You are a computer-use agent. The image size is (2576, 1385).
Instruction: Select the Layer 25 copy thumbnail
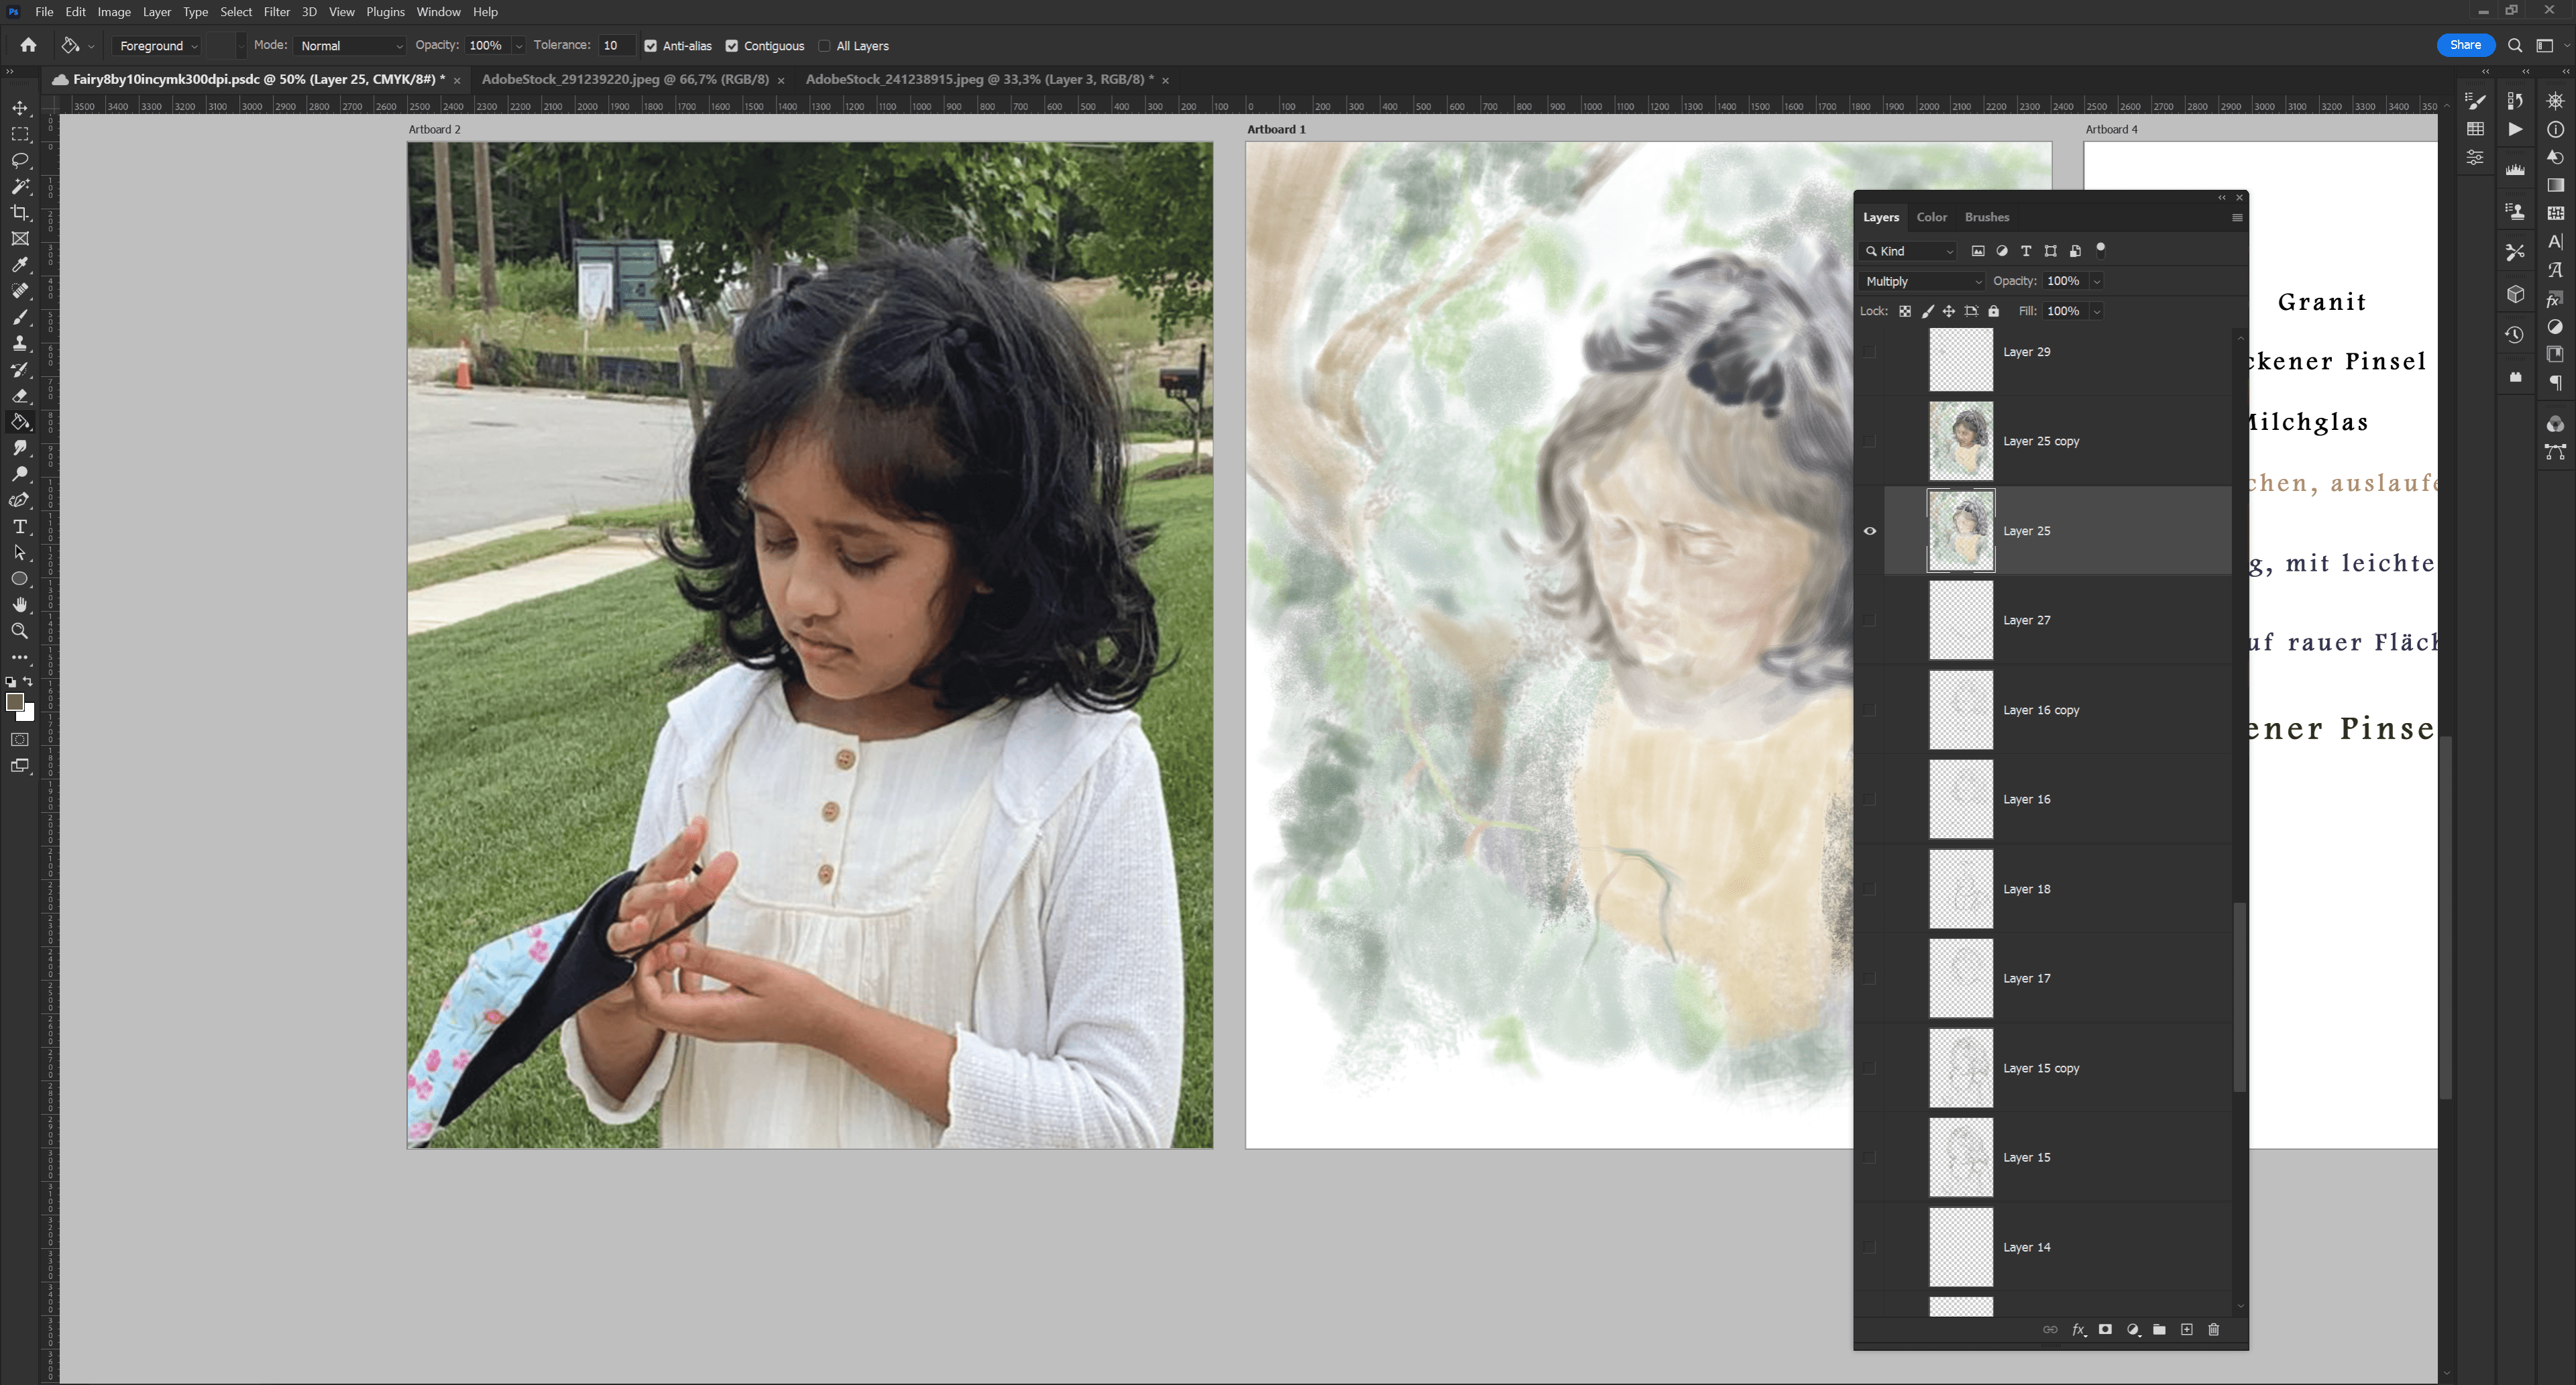pyautogui.click(x=1960, y=441)
